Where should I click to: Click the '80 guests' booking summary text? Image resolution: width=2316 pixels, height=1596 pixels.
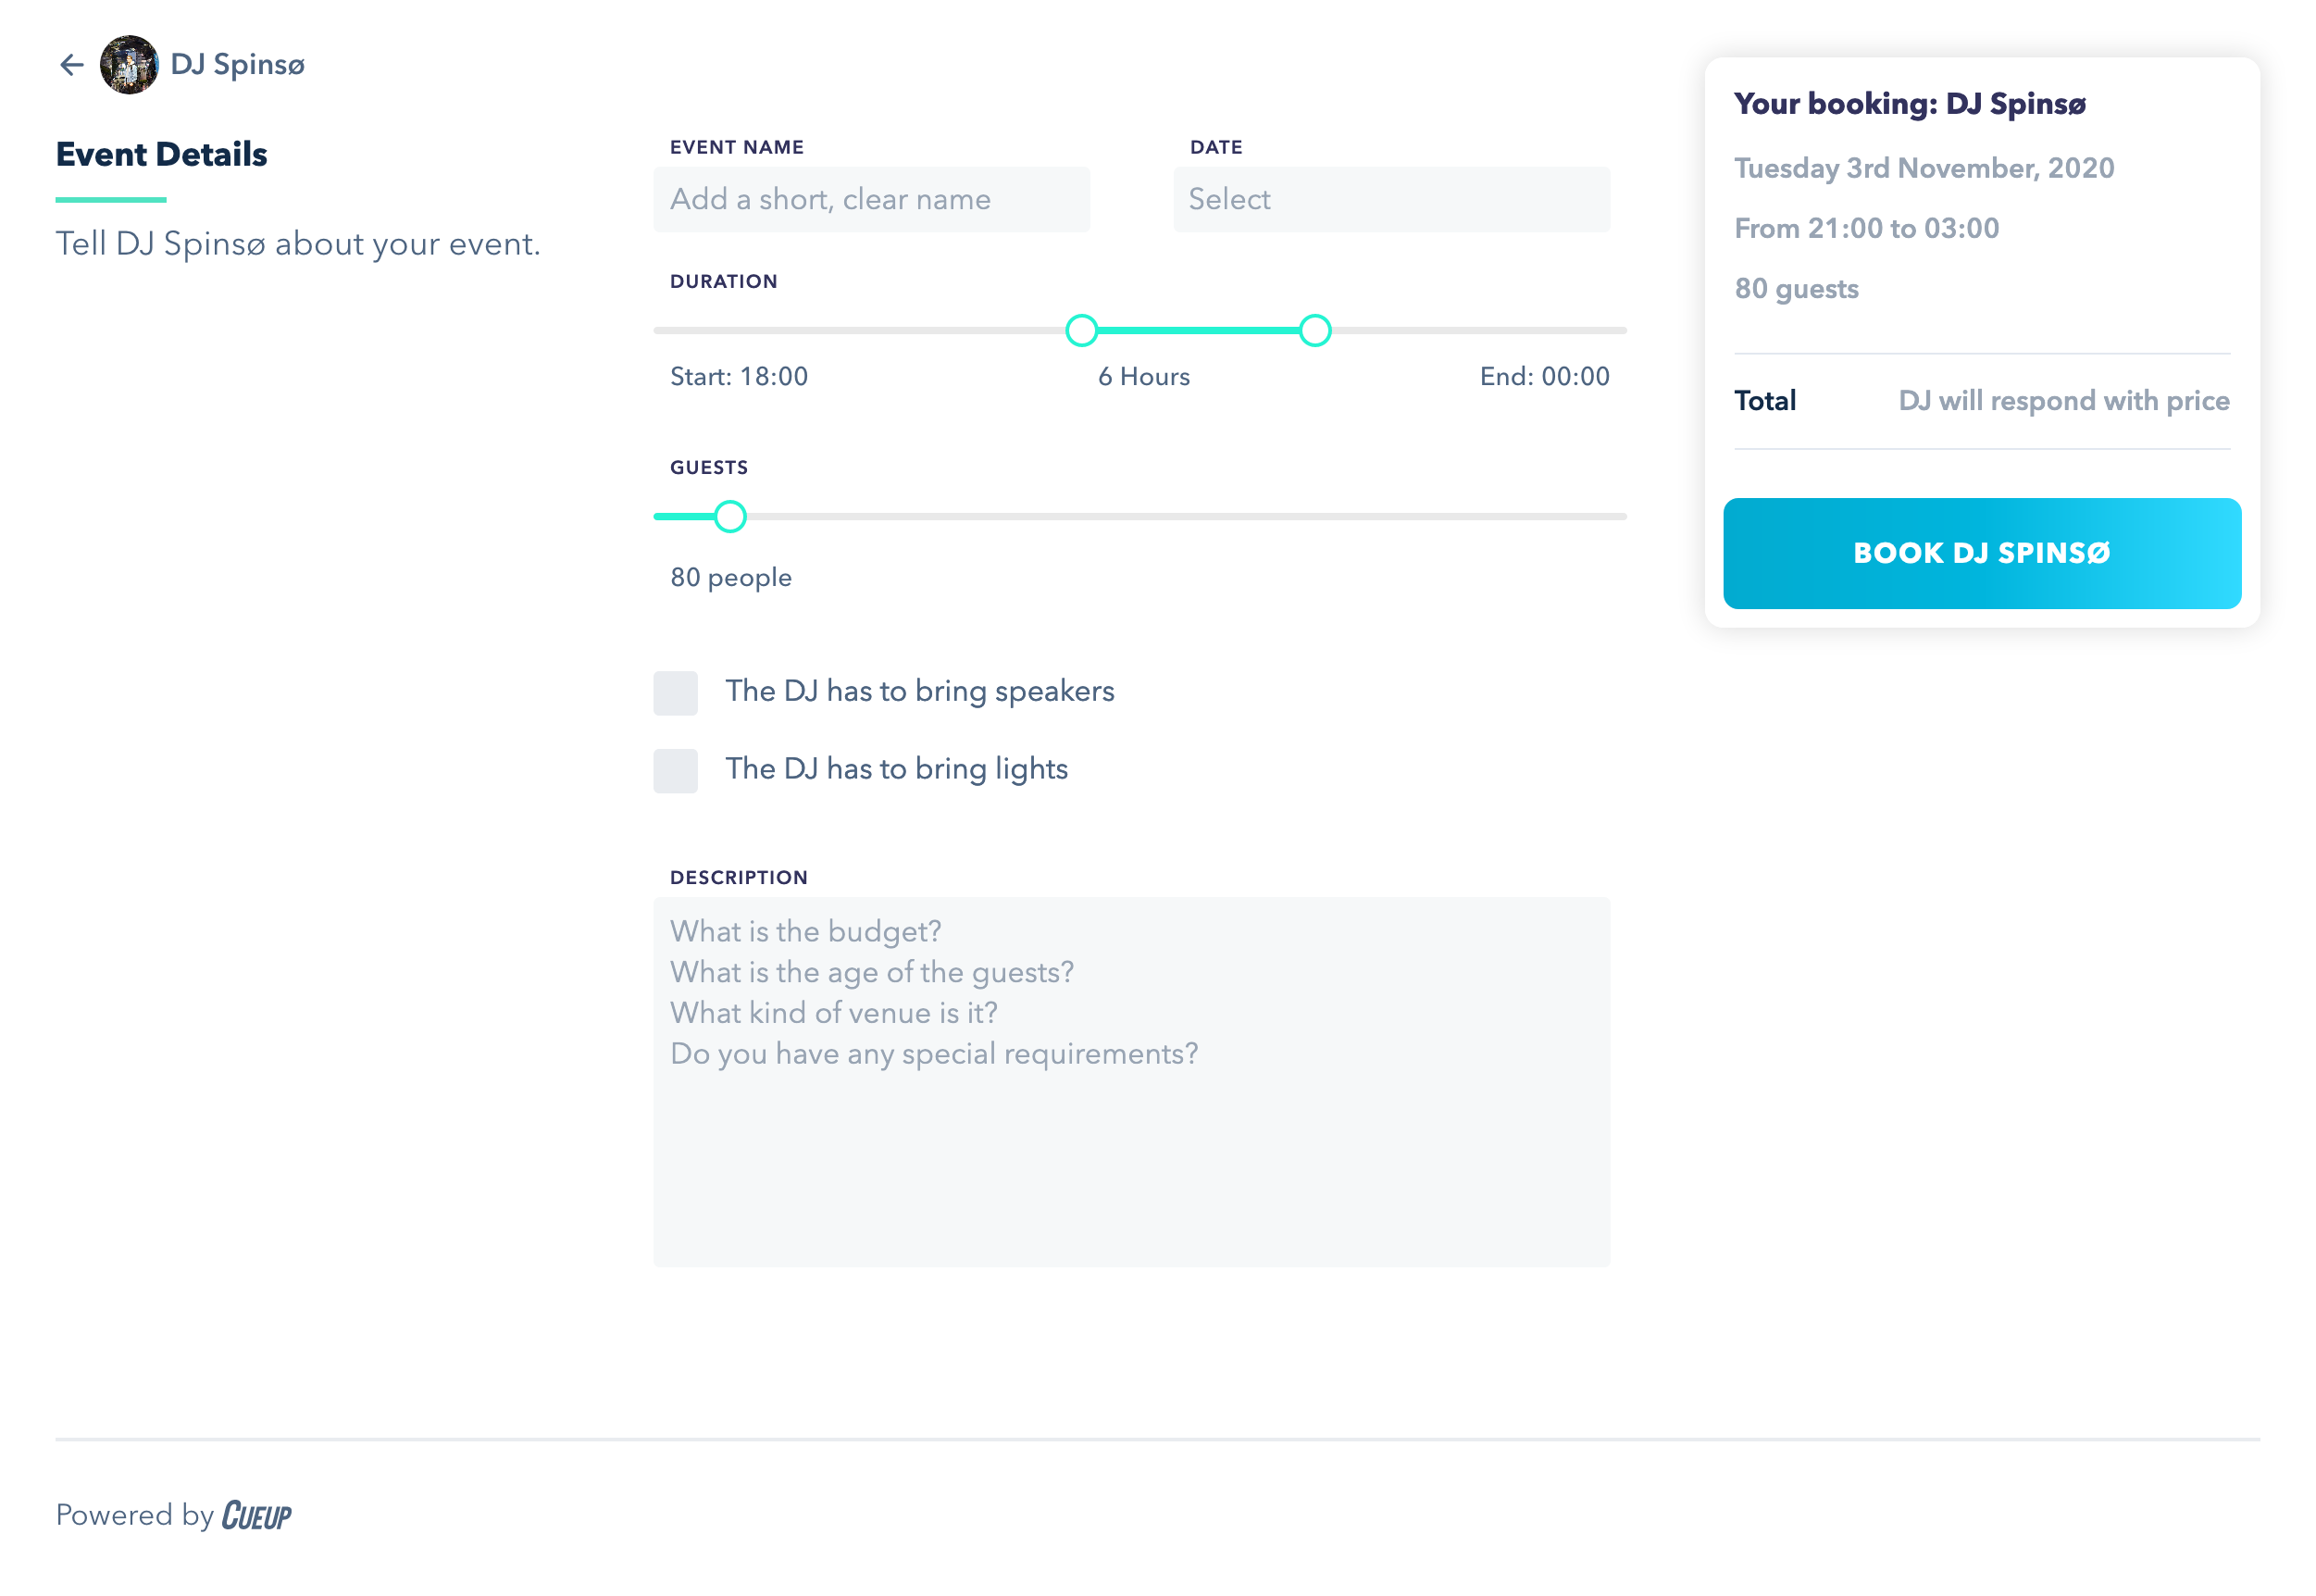pos(1796,289)
